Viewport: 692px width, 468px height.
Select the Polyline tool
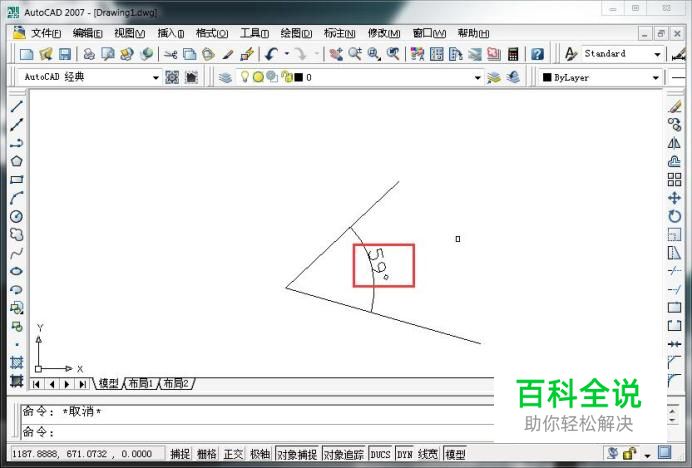(x=17, y=143)
